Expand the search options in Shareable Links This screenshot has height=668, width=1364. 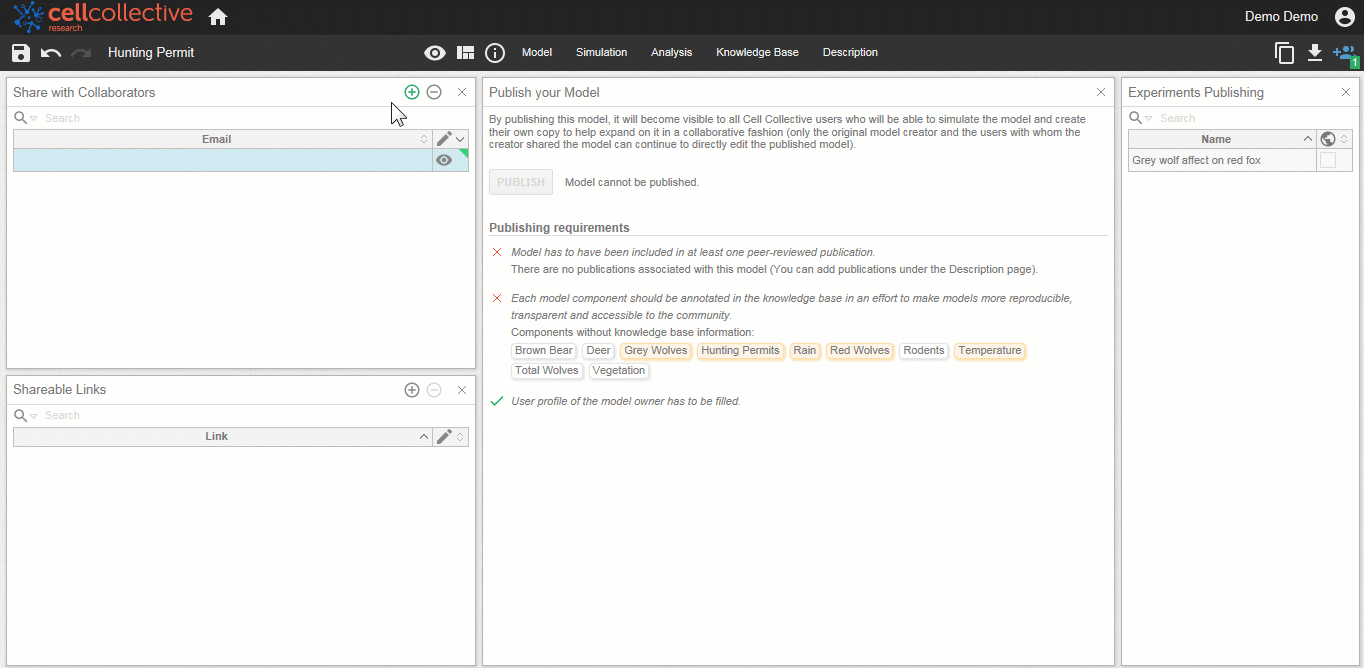tap(34, 416)
